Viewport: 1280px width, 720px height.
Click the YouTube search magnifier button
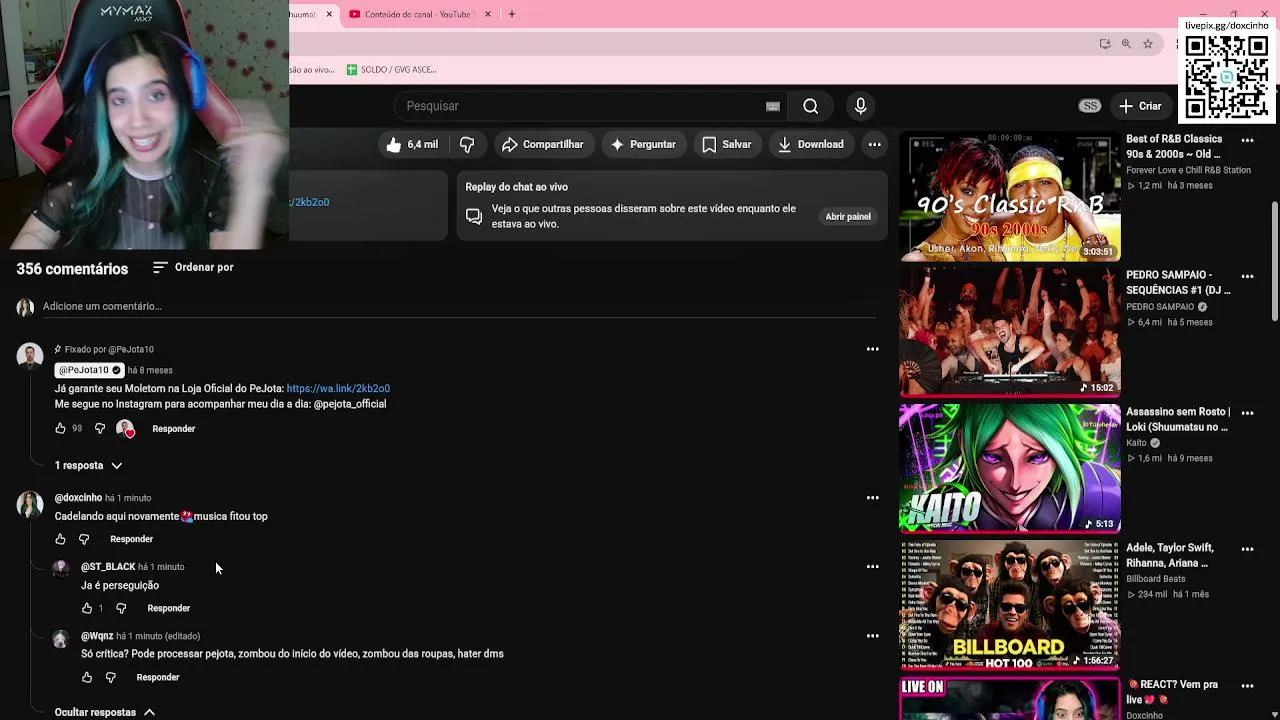(x=810, y=106)
